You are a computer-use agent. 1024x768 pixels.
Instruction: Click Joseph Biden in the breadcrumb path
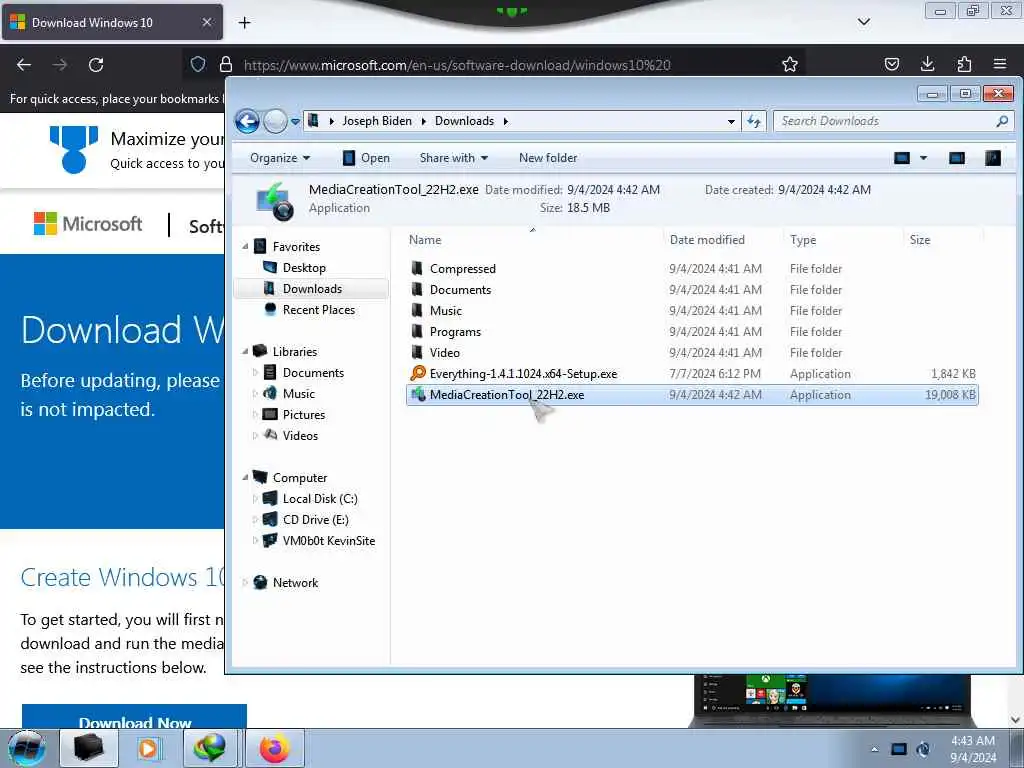pyautogui.click(x=377, y=121)
